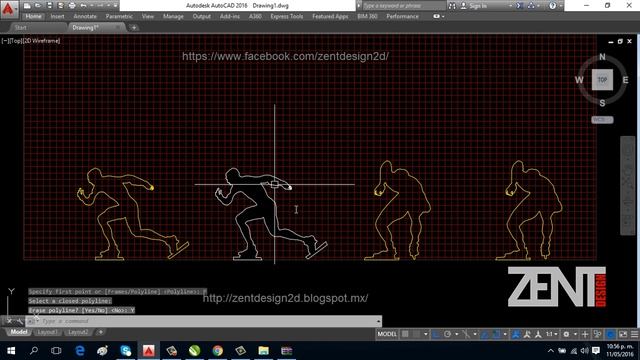640x360 pixels.
Task: Click the Save quick-access icon
Action: [x=49, y=6]
